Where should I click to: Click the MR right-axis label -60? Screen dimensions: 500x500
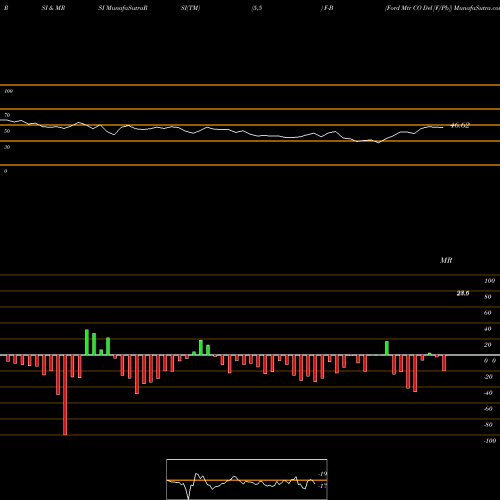[488, 409]
